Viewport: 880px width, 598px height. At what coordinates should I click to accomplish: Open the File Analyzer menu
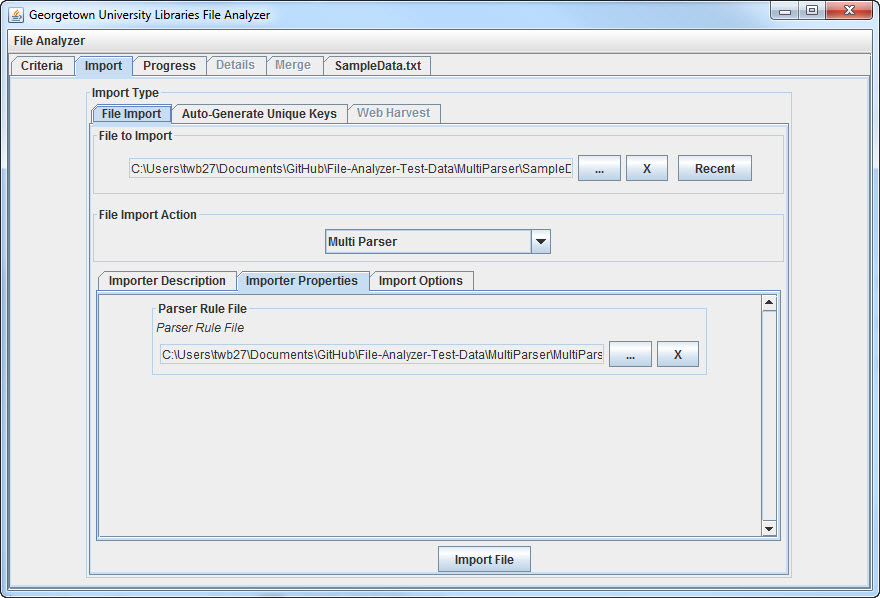click(49, 41)
